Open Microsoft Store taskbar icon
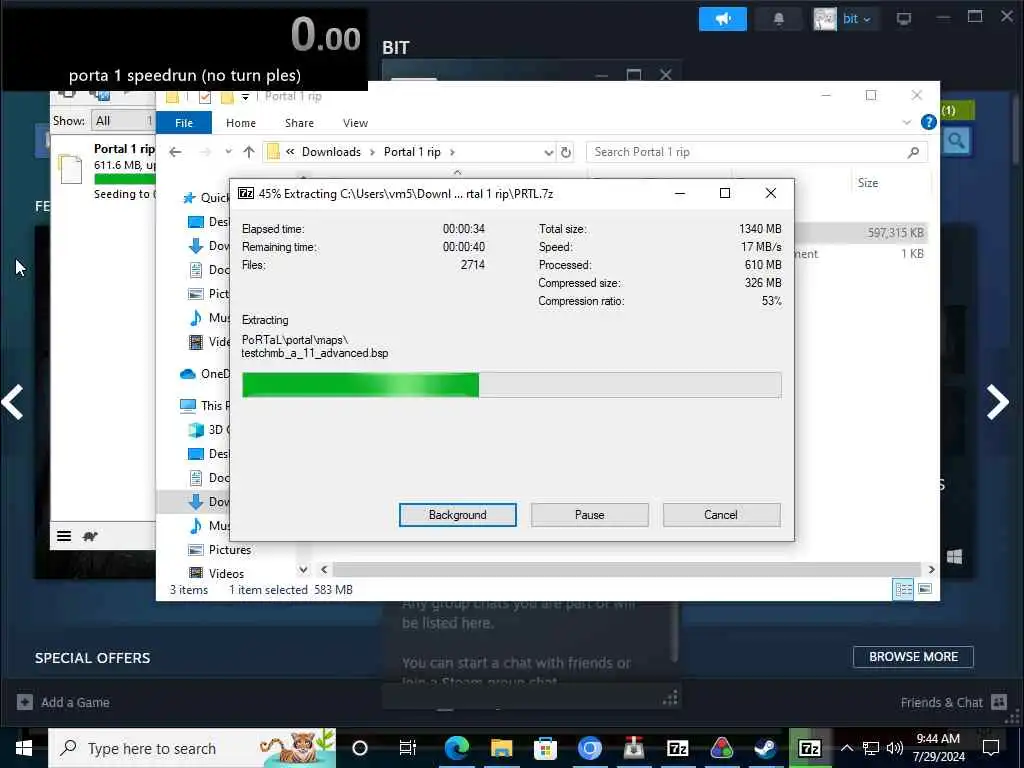This screenshot has height=768, width=1024. coord(545,748)
